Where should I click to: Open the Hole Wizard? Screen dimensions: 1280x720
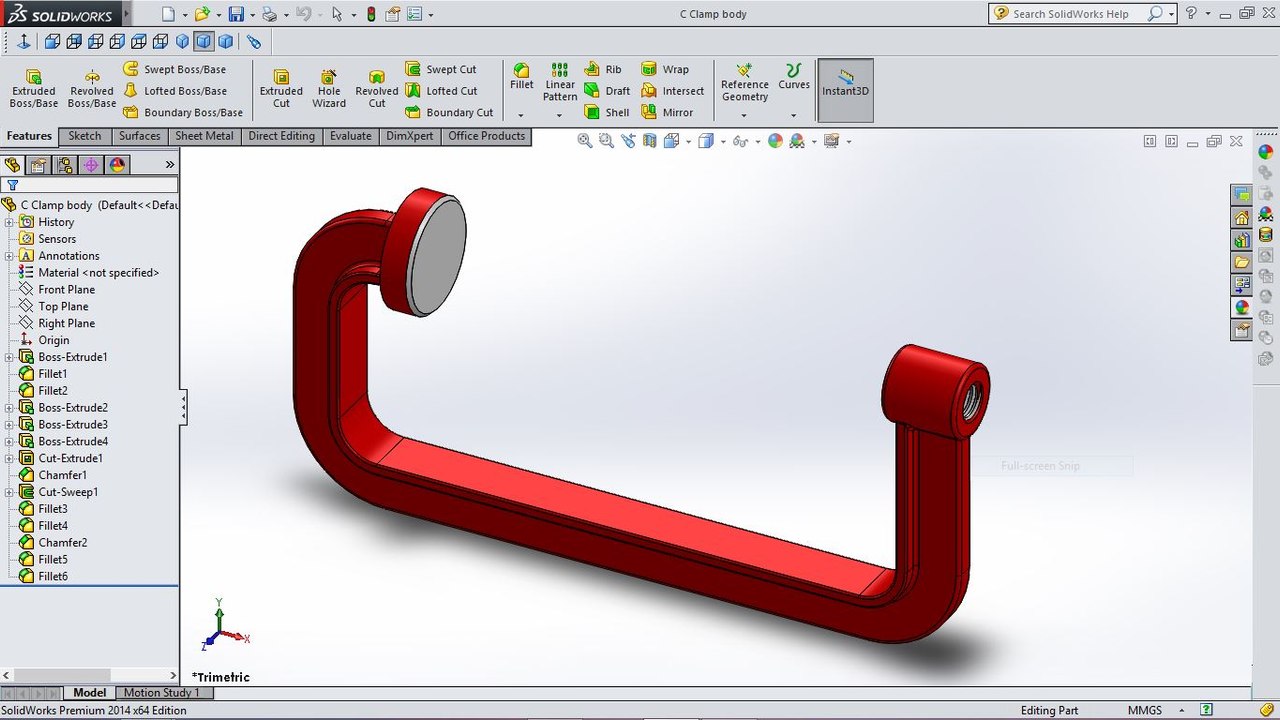[329, 89]
